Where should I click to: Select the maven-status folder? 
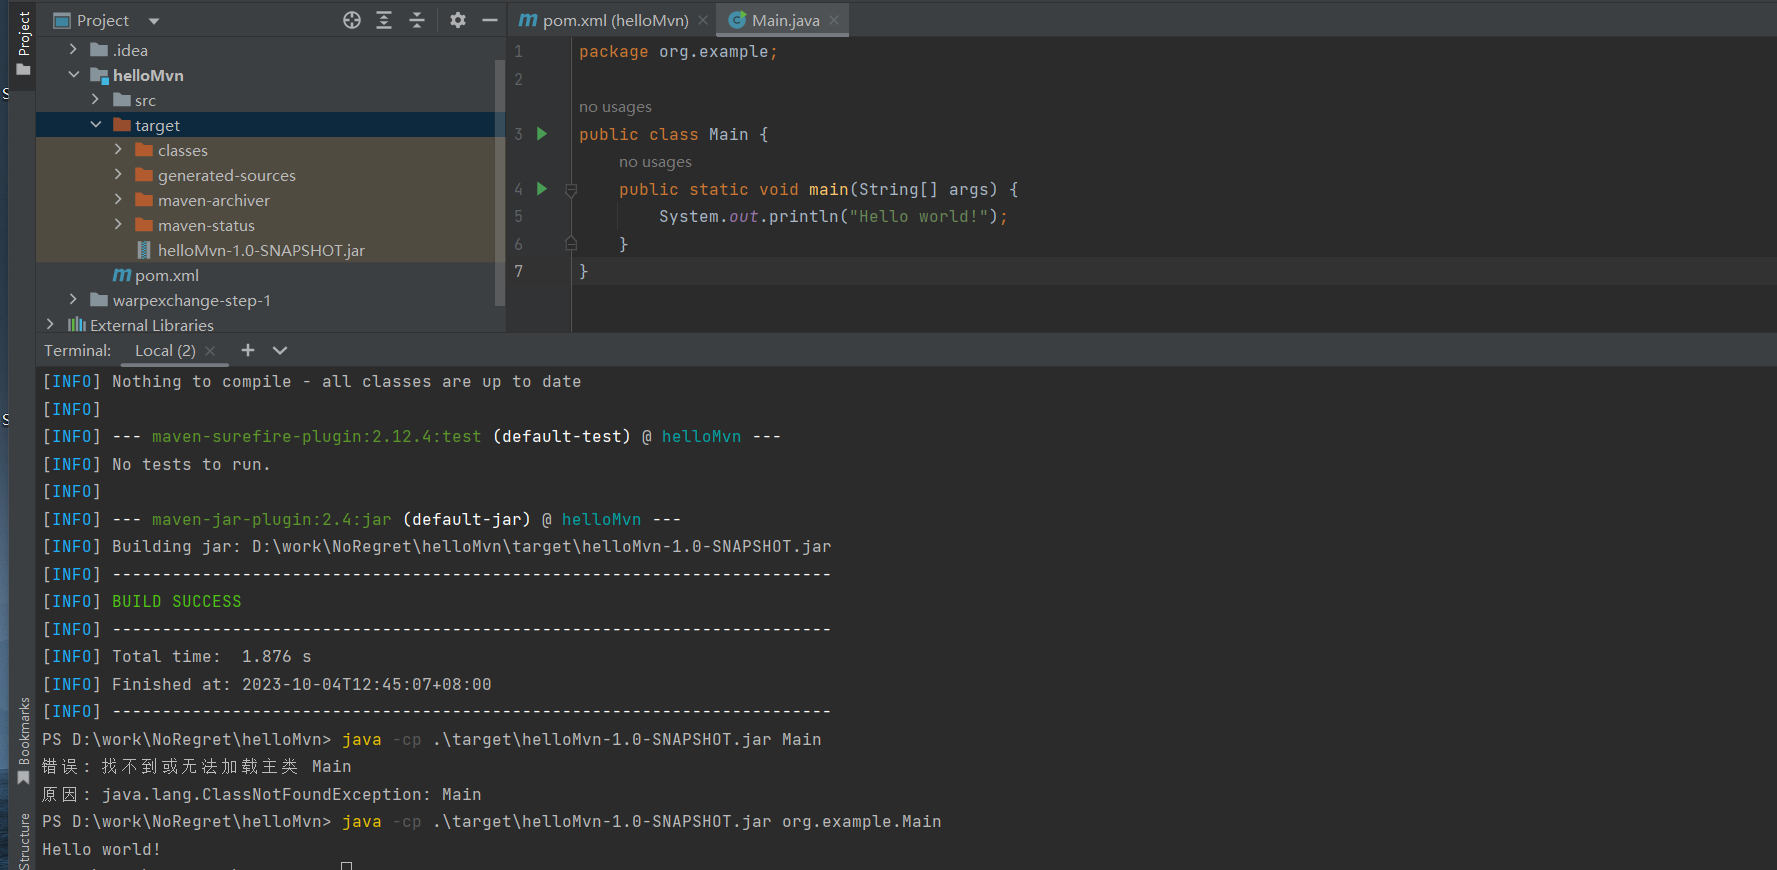pyautogui.click(x=206, y=225)
